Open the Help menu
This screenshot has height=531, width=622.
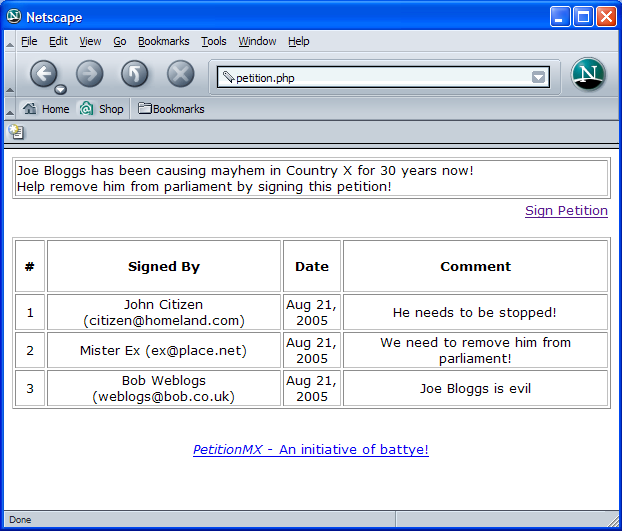[x=298, y=41]
